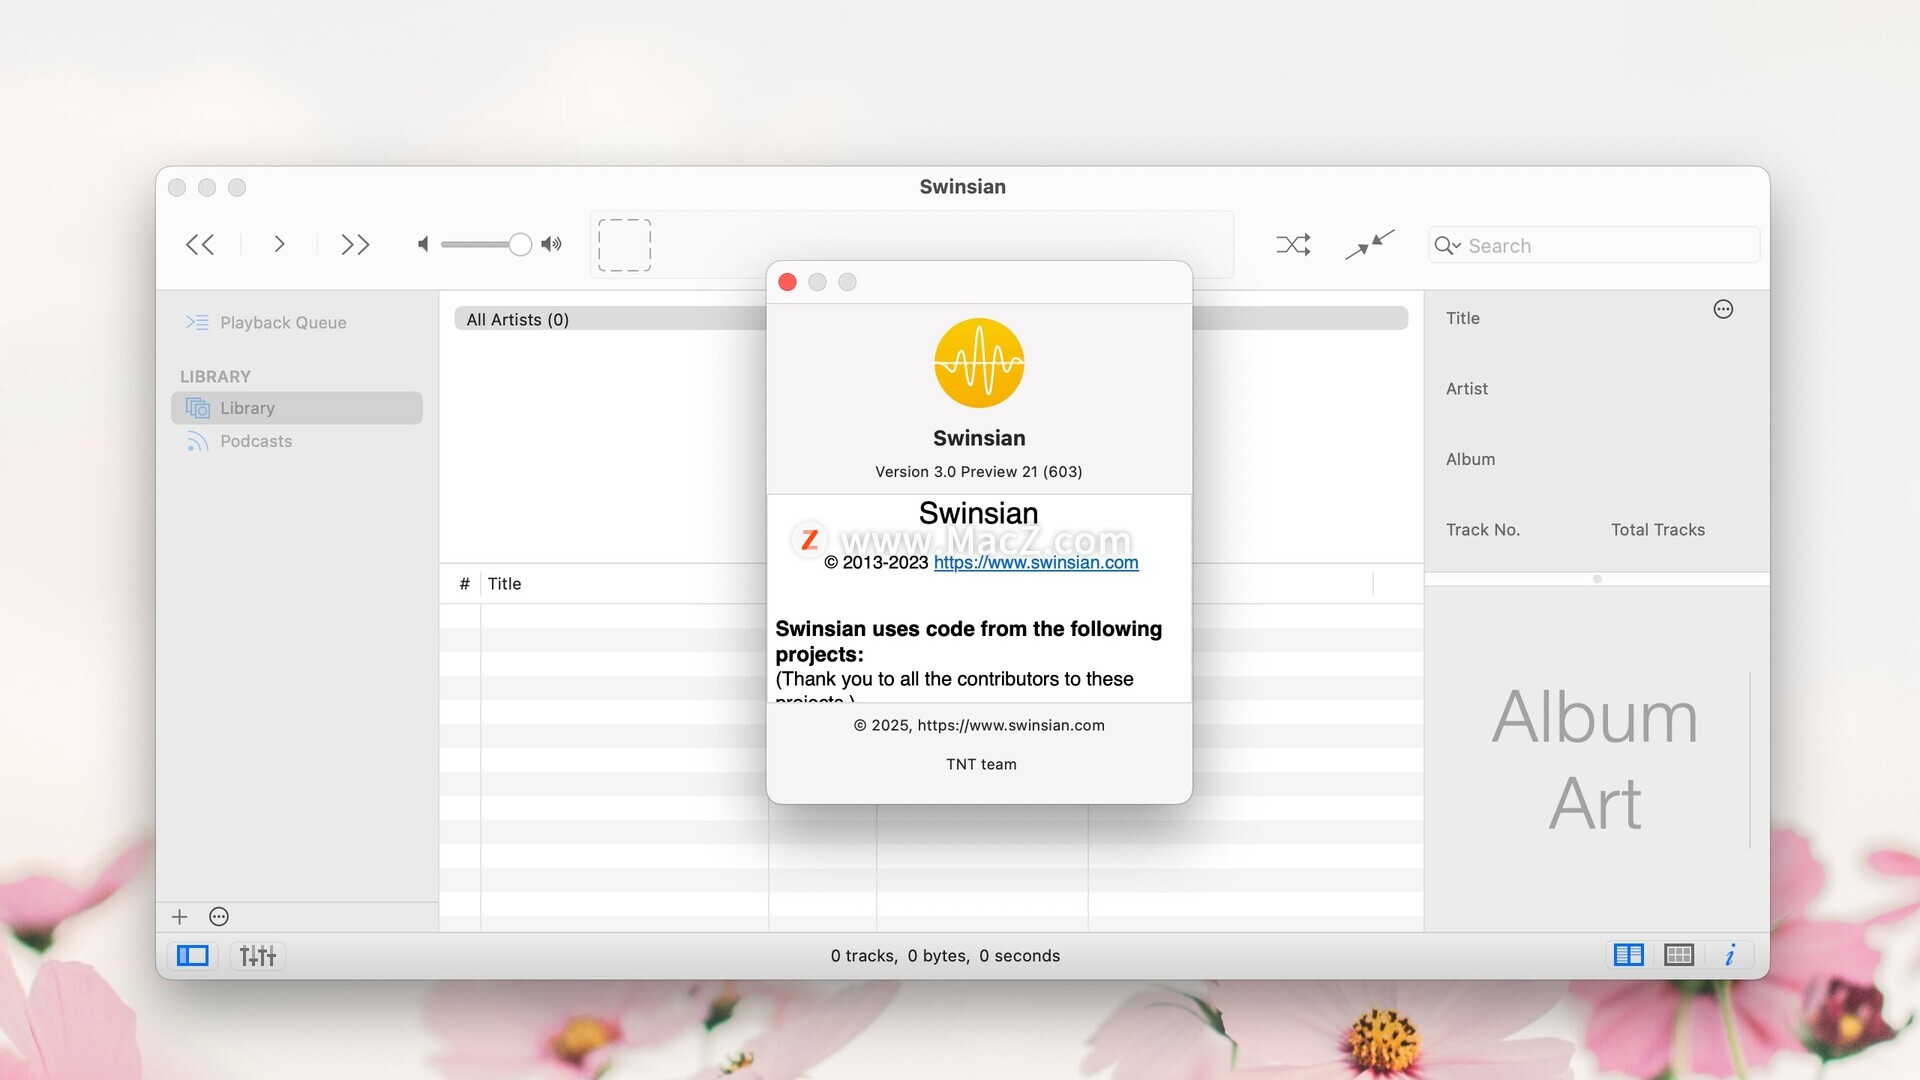Toggle shuffle playback mode
The width and height of the screenshot is (1920, 1080).
click(x=1293, y=245)
